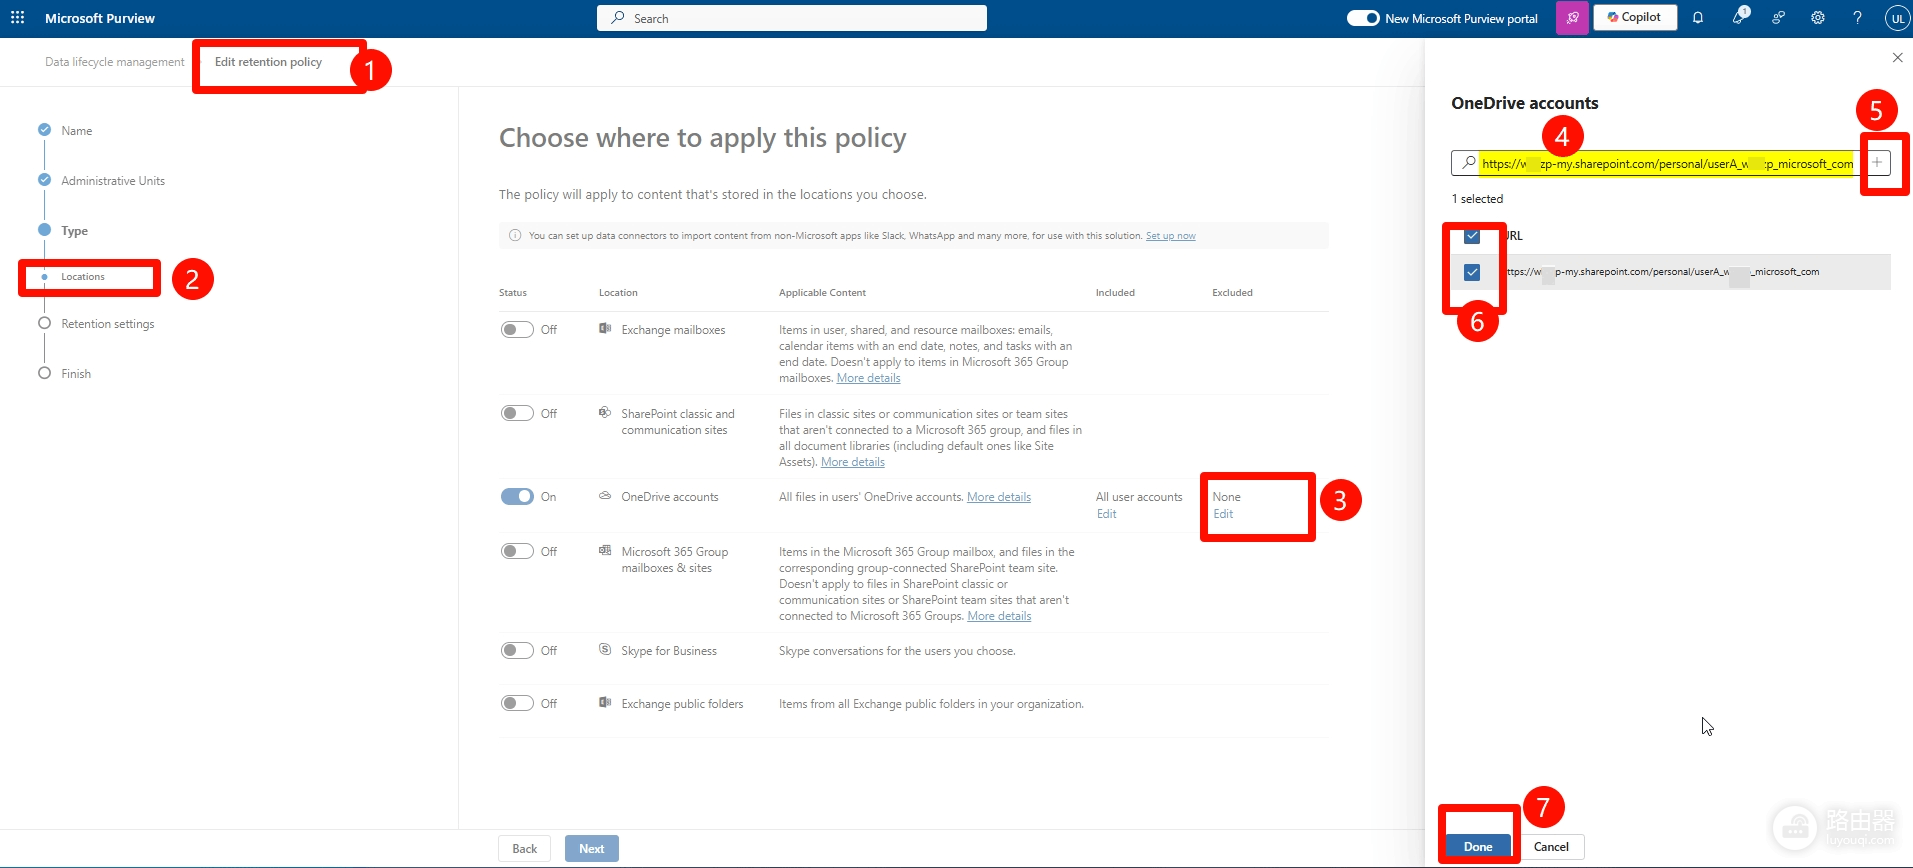Viewport: 1913px width, 868px height.
Task: Click the Microsoft 365 Group icon
Action: tap(605, 551)
